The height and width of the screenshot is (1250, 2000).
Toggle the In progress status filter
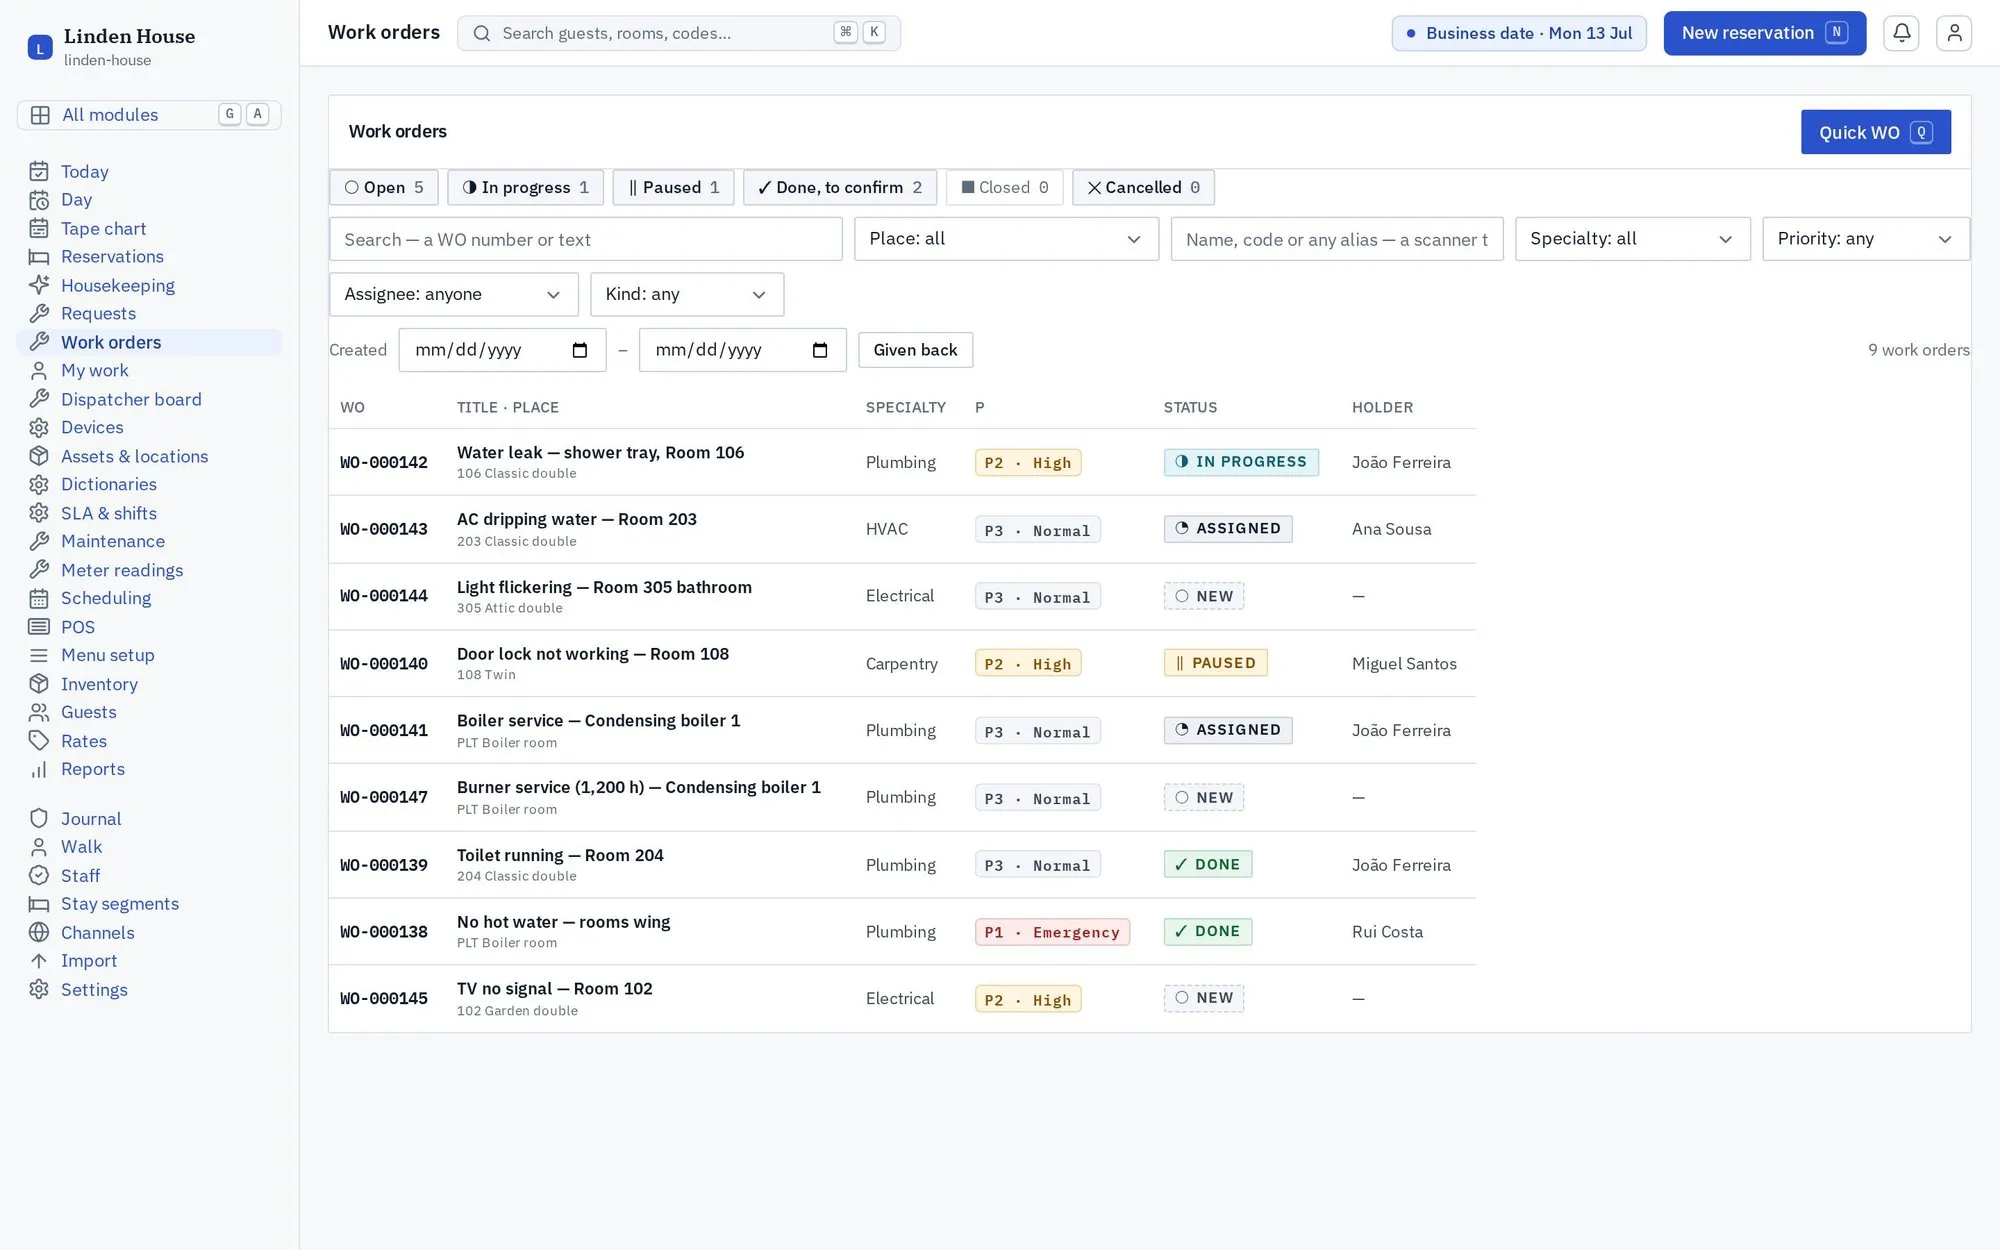point(525,187)
